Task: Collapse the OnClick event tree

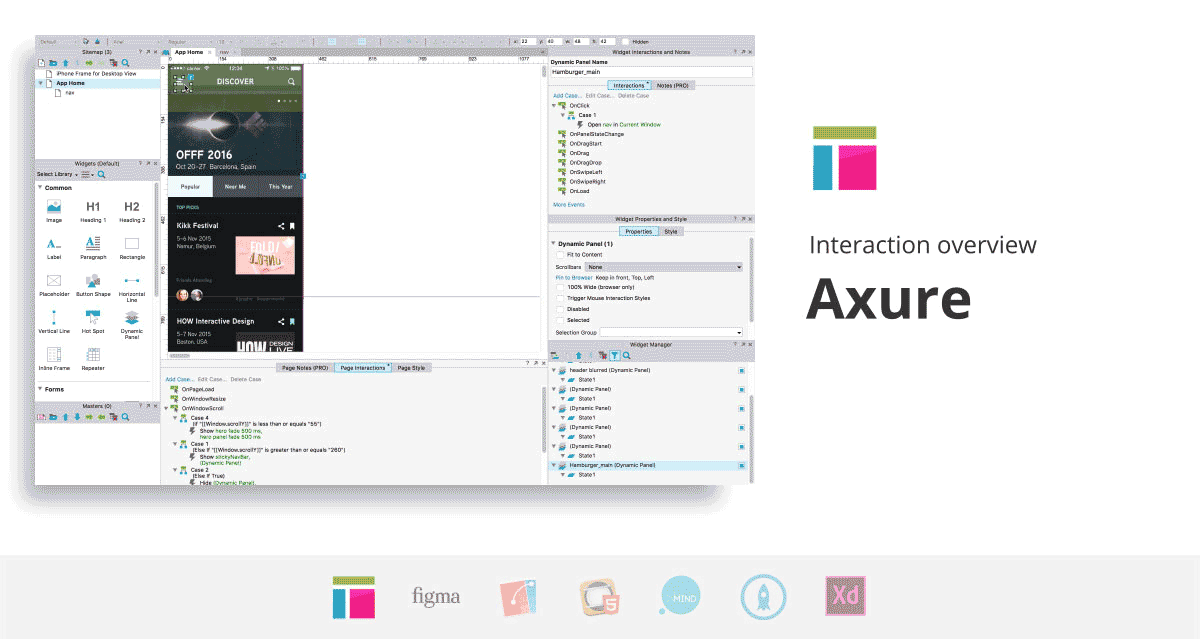Action: click(x=552, y=105)
